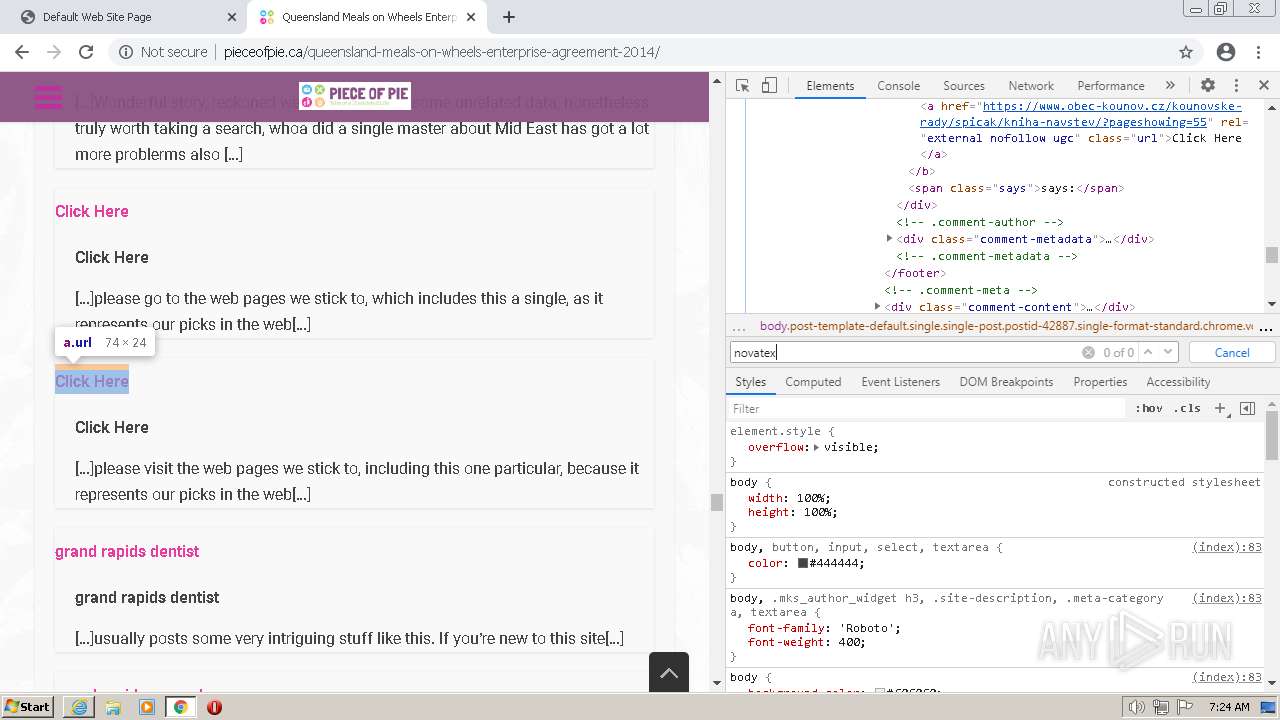Focus the Styles Filter input

(926, 408)
